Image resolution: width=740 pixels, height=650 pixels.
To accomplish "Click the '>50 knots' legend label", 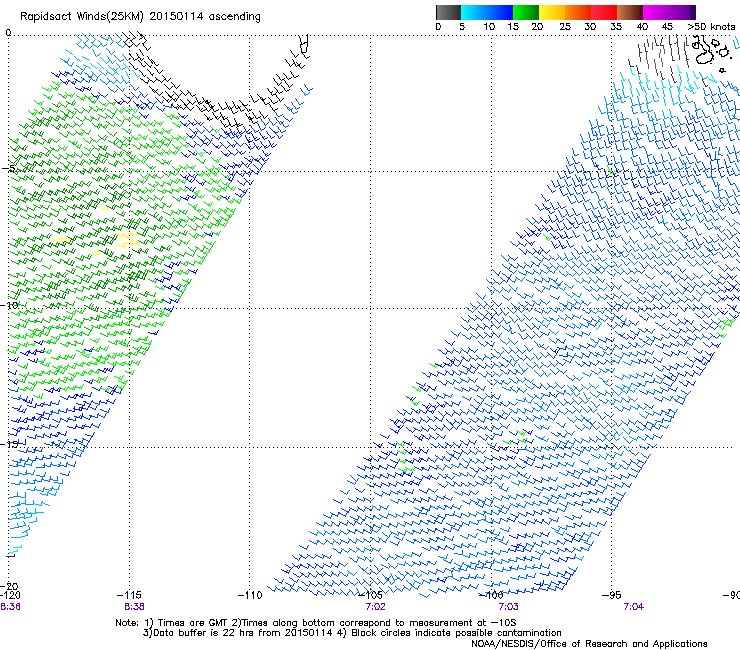I will pos(711,27).
